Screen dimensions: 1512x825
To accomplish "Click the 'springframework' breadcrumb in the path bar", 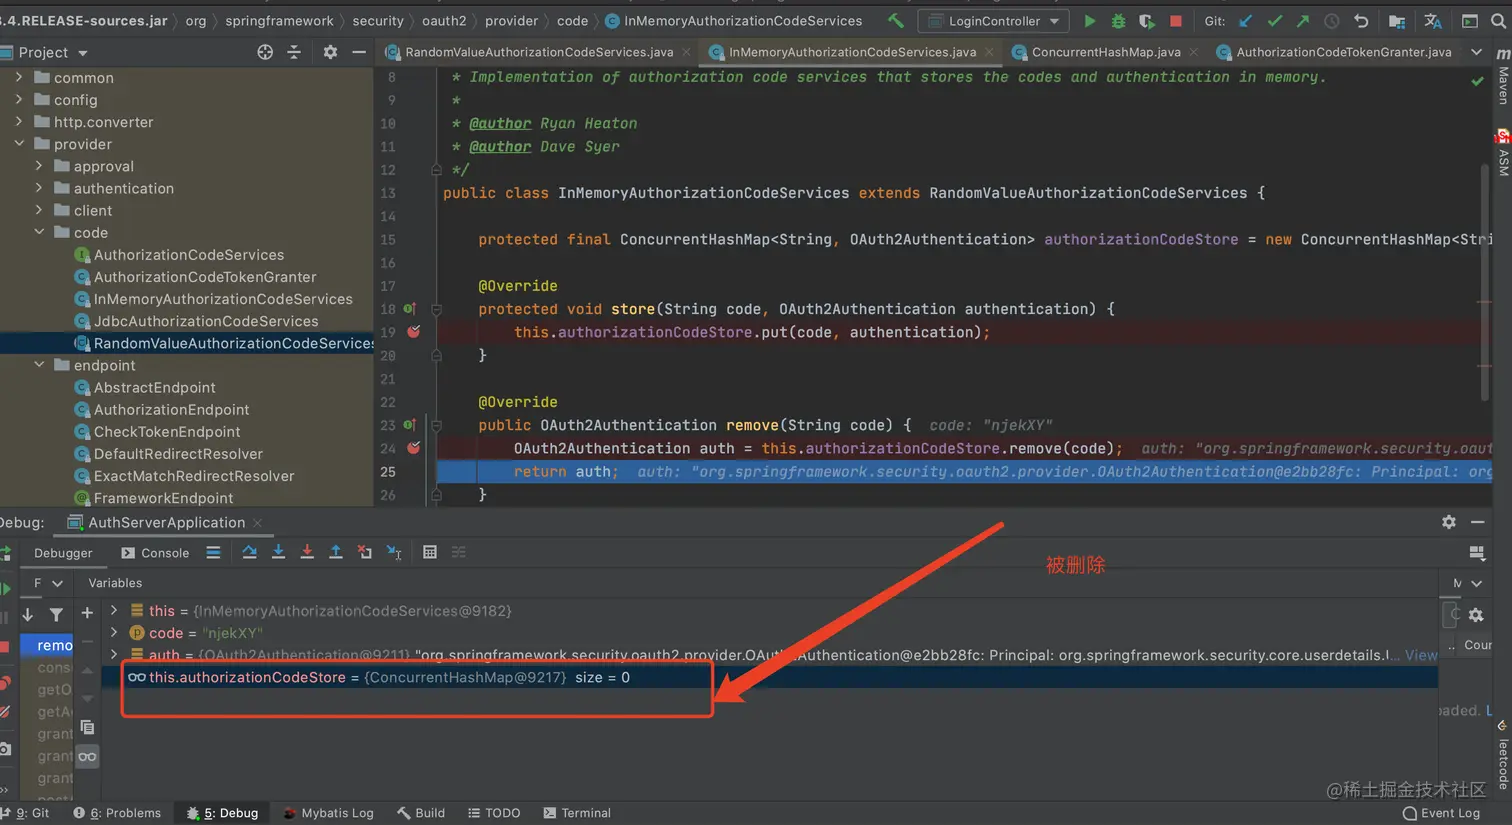I will [x=279, y=21].
